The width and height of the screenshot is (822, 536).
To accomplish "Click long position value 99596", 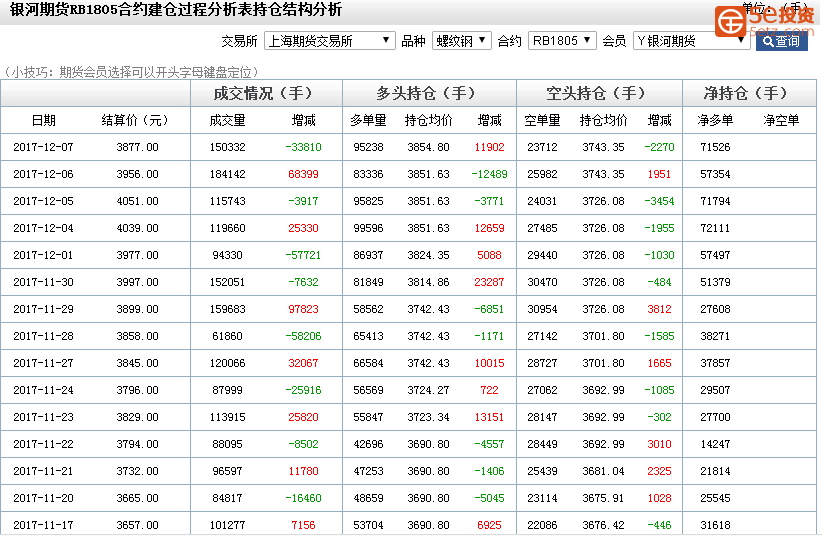I will [369, 228].
